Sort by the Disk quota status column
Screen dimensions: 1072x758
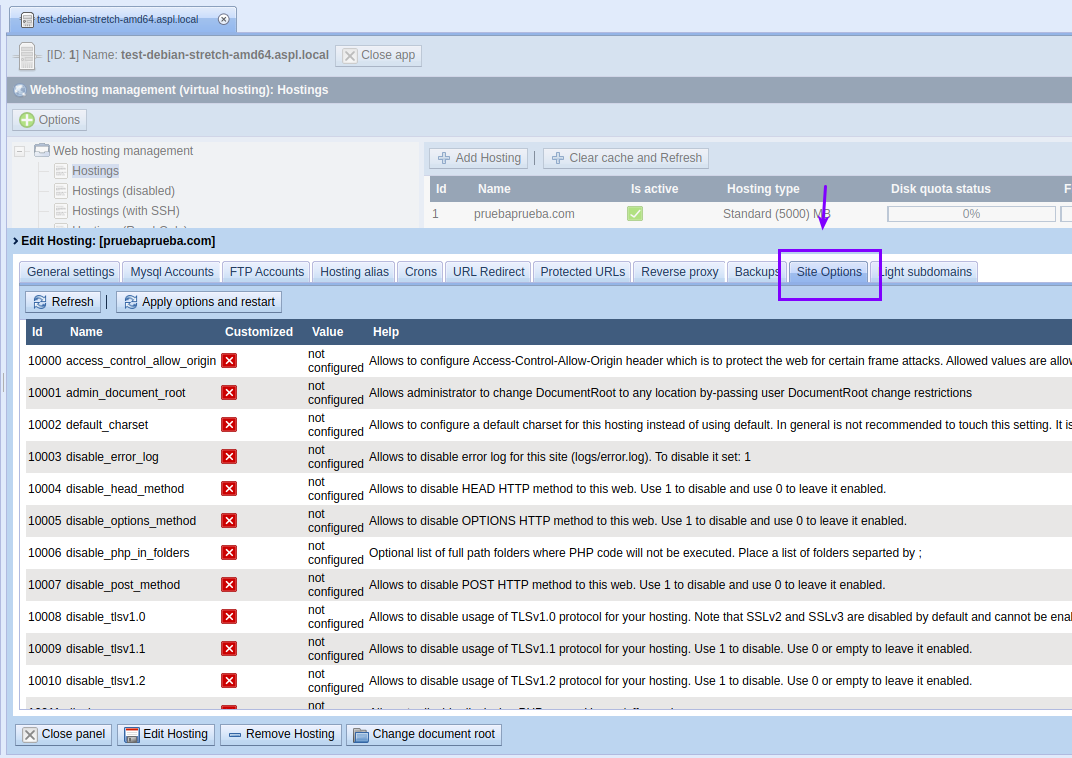click(941, 189)
